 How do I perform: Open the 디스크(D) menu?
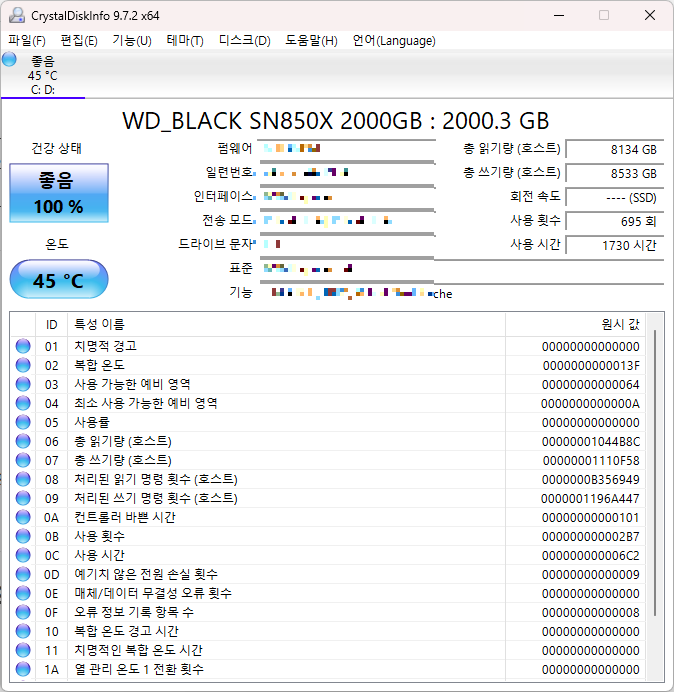pos(245,41)
